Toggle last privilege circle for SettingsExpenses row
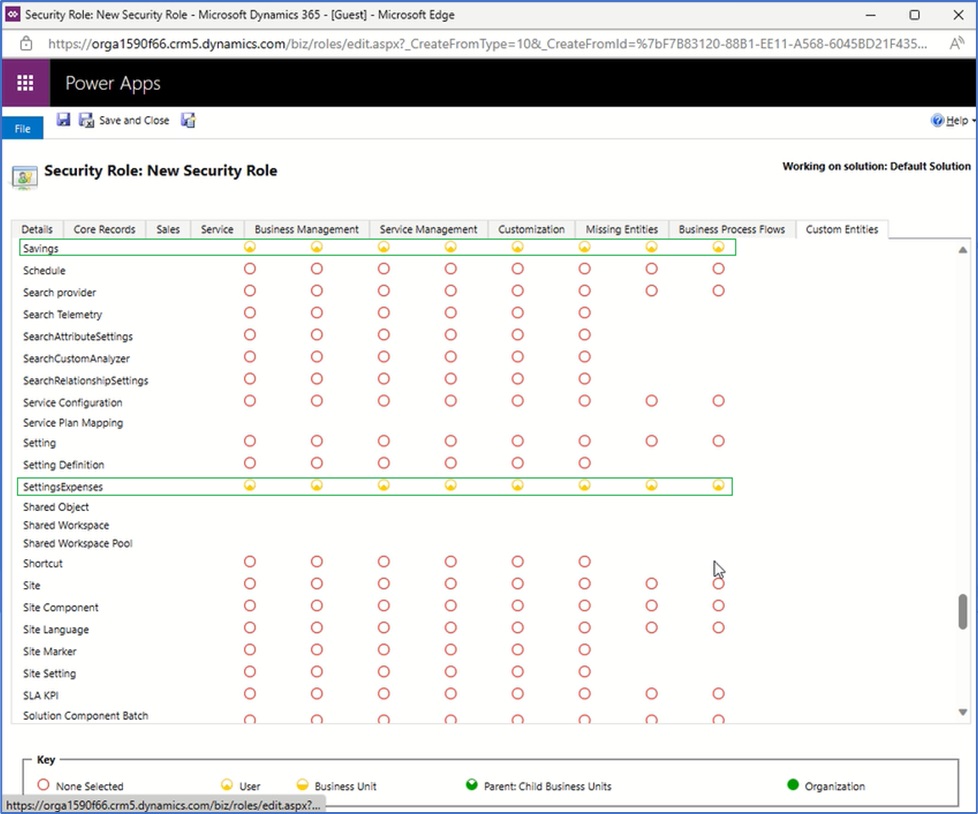This screenshot has height=814, width=978. tap(718, 486)
